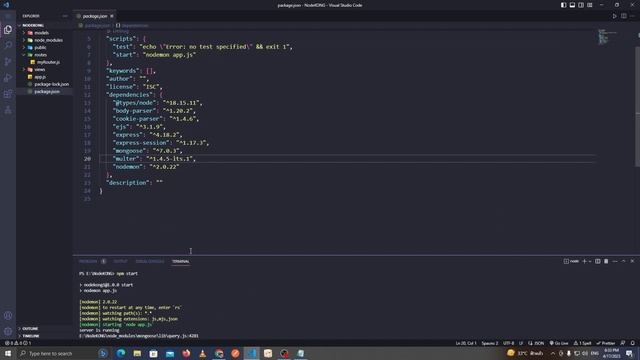
Task: Click the Run file play icon
Action: tap(615, 16)
